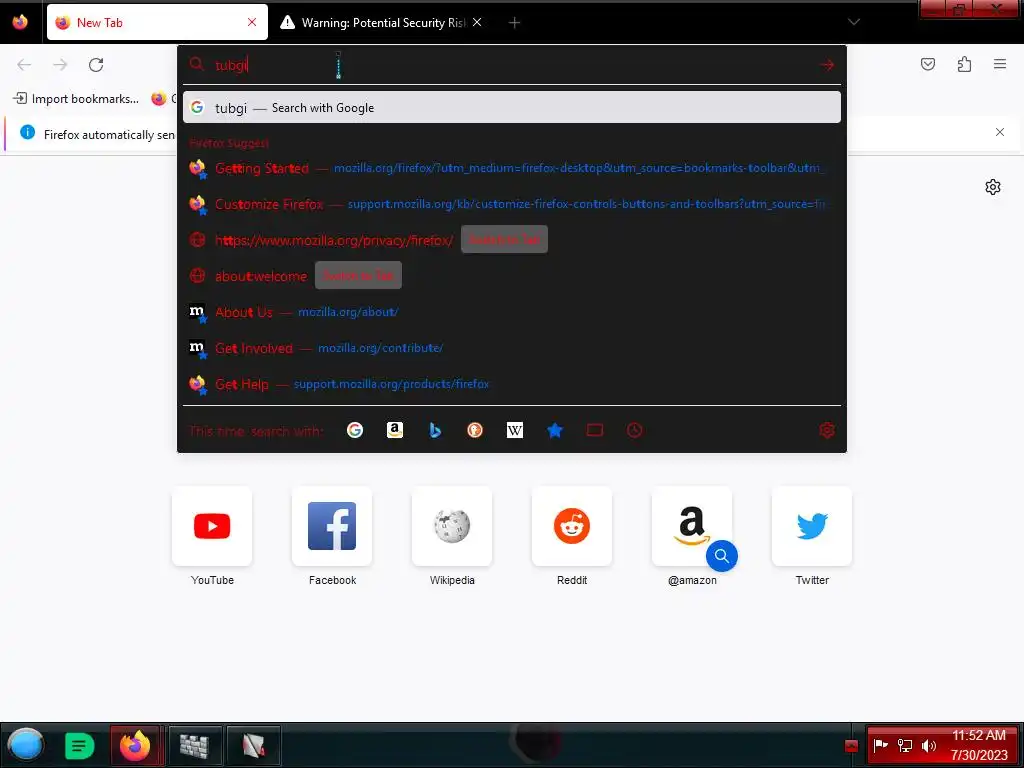The height and width of the screenshot is (768, 1024).
Task: Switch to the New Tab tab
Action: [x=157, y=22]
